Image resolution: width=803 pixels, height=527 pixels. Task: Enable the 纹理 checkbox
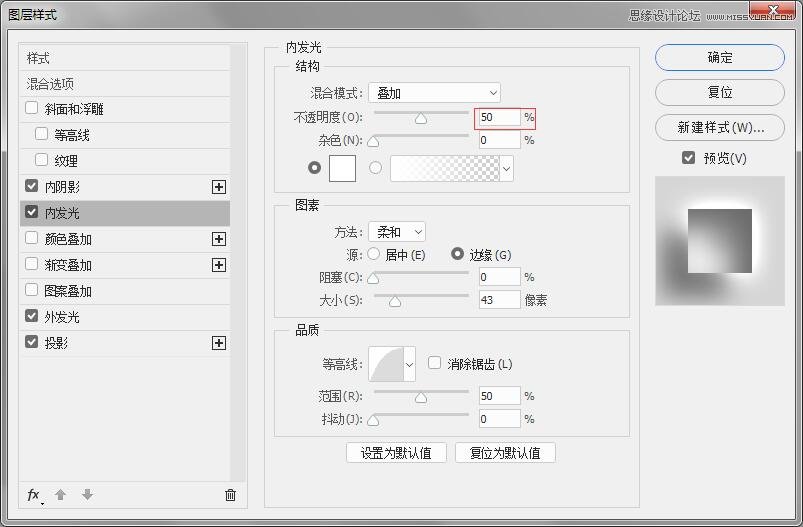41,160
